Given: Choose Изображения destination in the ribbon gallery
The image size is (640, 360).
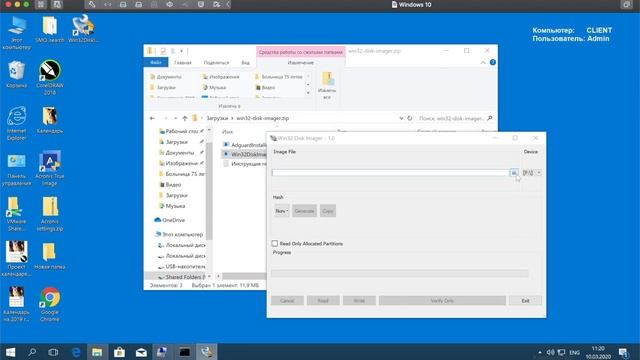Looking at the screenshot, I should [x=221, y=77].
